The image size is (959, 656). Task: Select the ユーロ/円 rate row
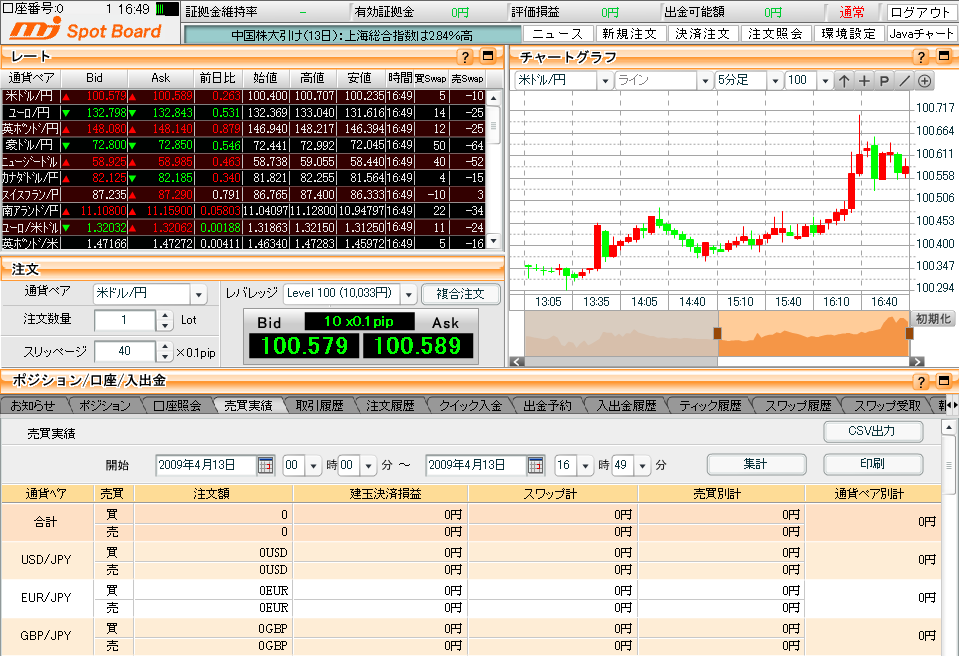(x=244, y=112)
